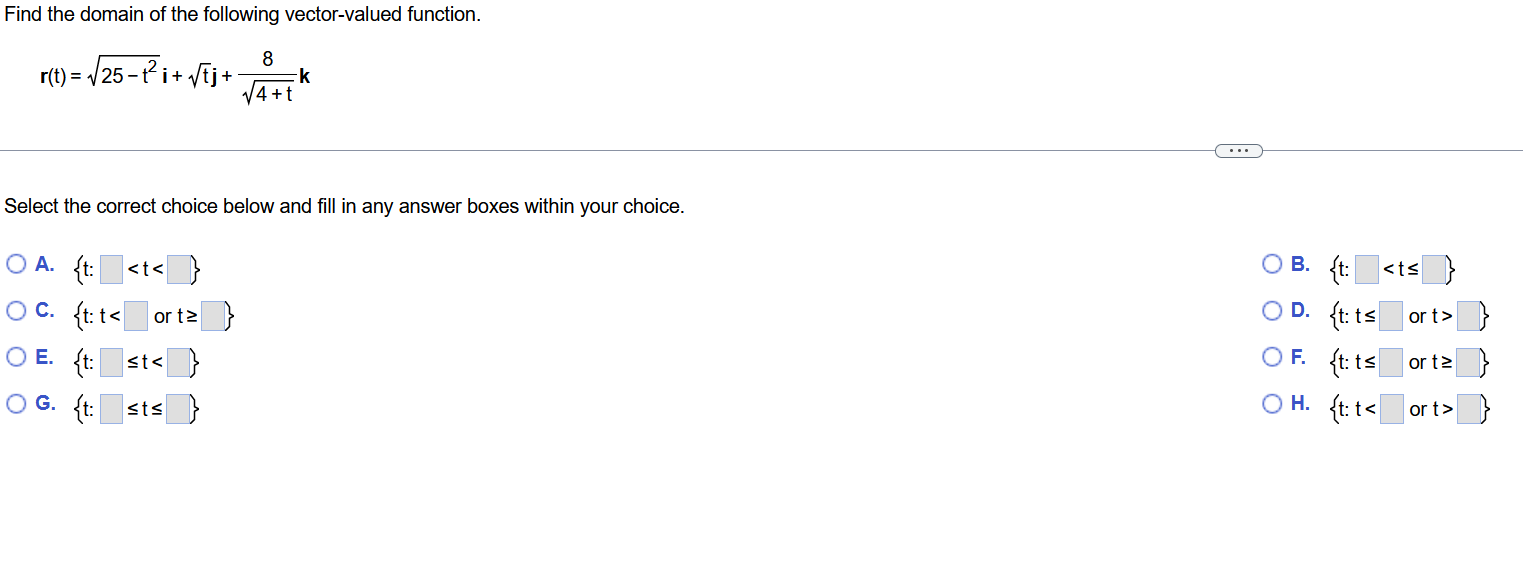Pick radio button for choice F
1523x583 pixels.
tap(1272, 357)
